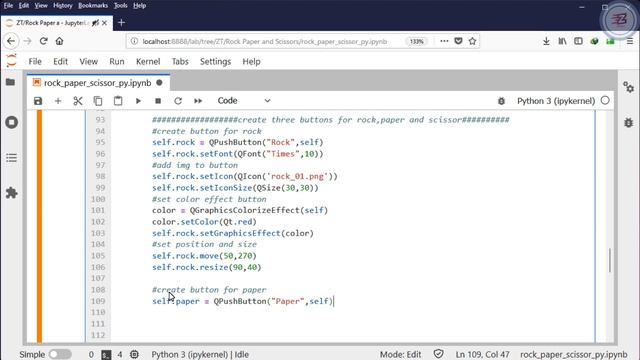640x360 pixels.
Task: Select the rock_paper_scissor_py.ipynb notebook tab
Action: point(98,83)
